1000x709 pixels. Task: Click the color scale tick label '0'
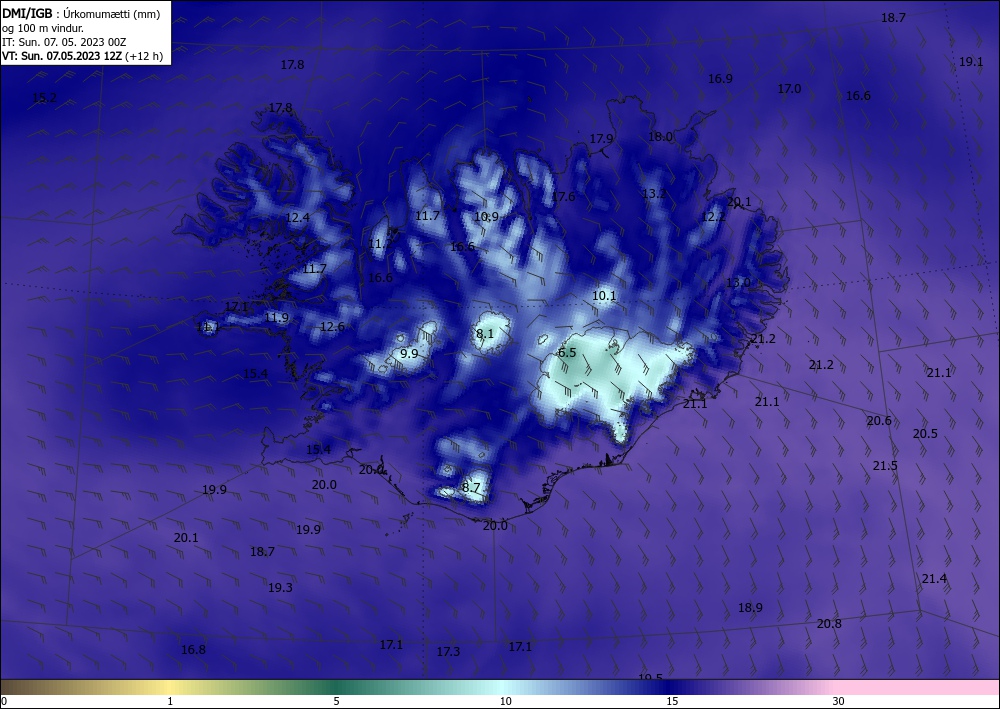point(4,701)
